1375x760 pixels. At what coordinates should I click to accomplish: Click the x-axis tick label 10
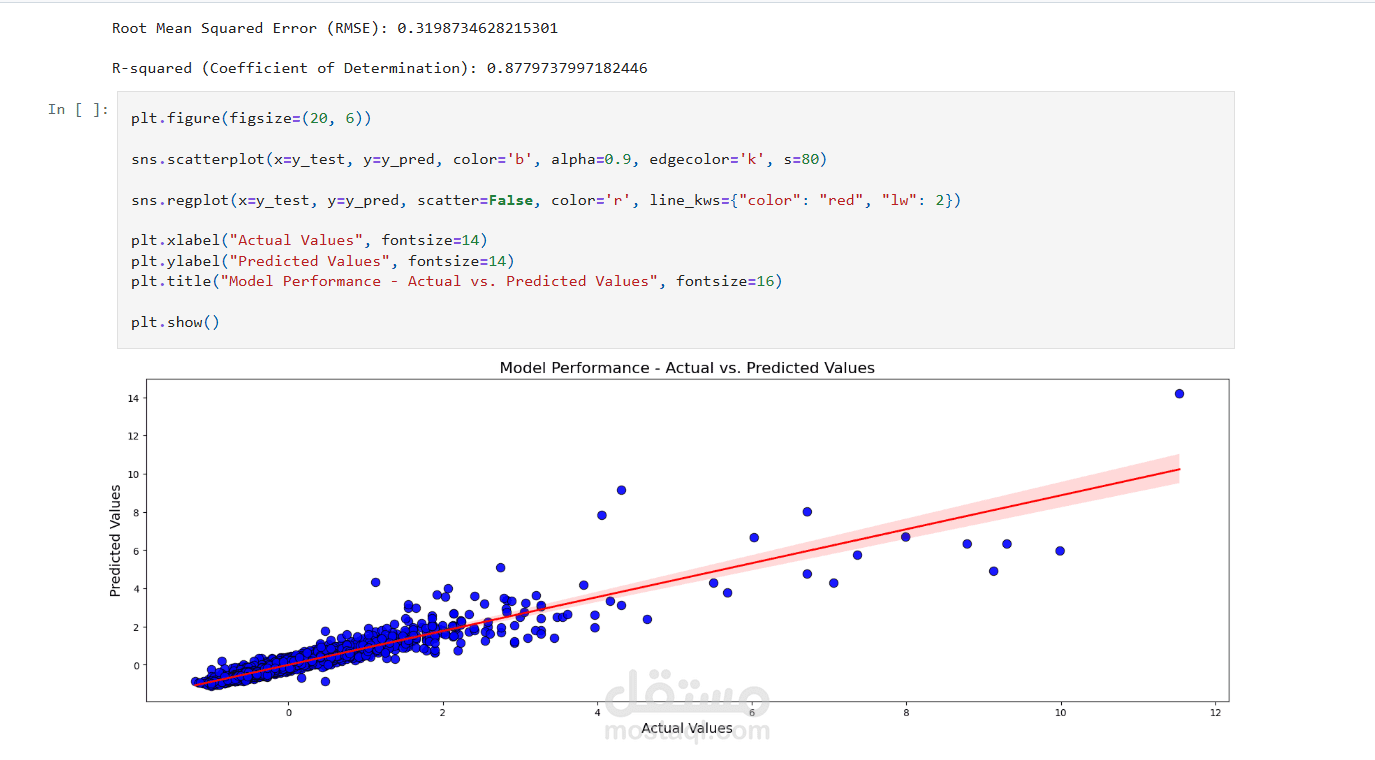pyautogui.click(x=1060, y=712)
